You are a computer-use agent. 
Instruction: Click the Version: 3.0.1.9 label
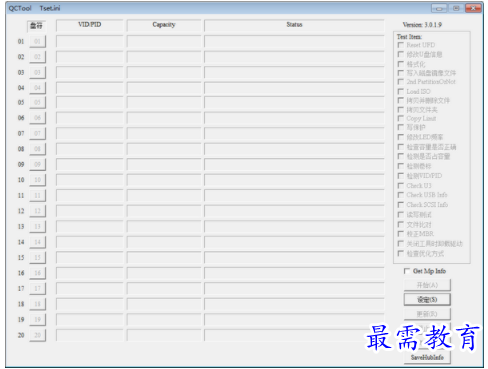422,25
